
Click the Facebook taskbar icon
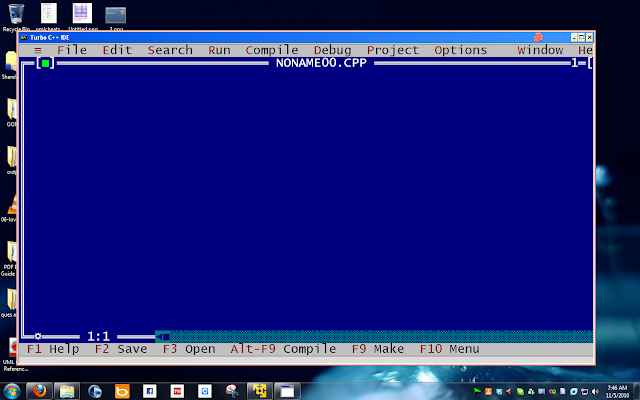pyautogui.click(x=149, y=391)
